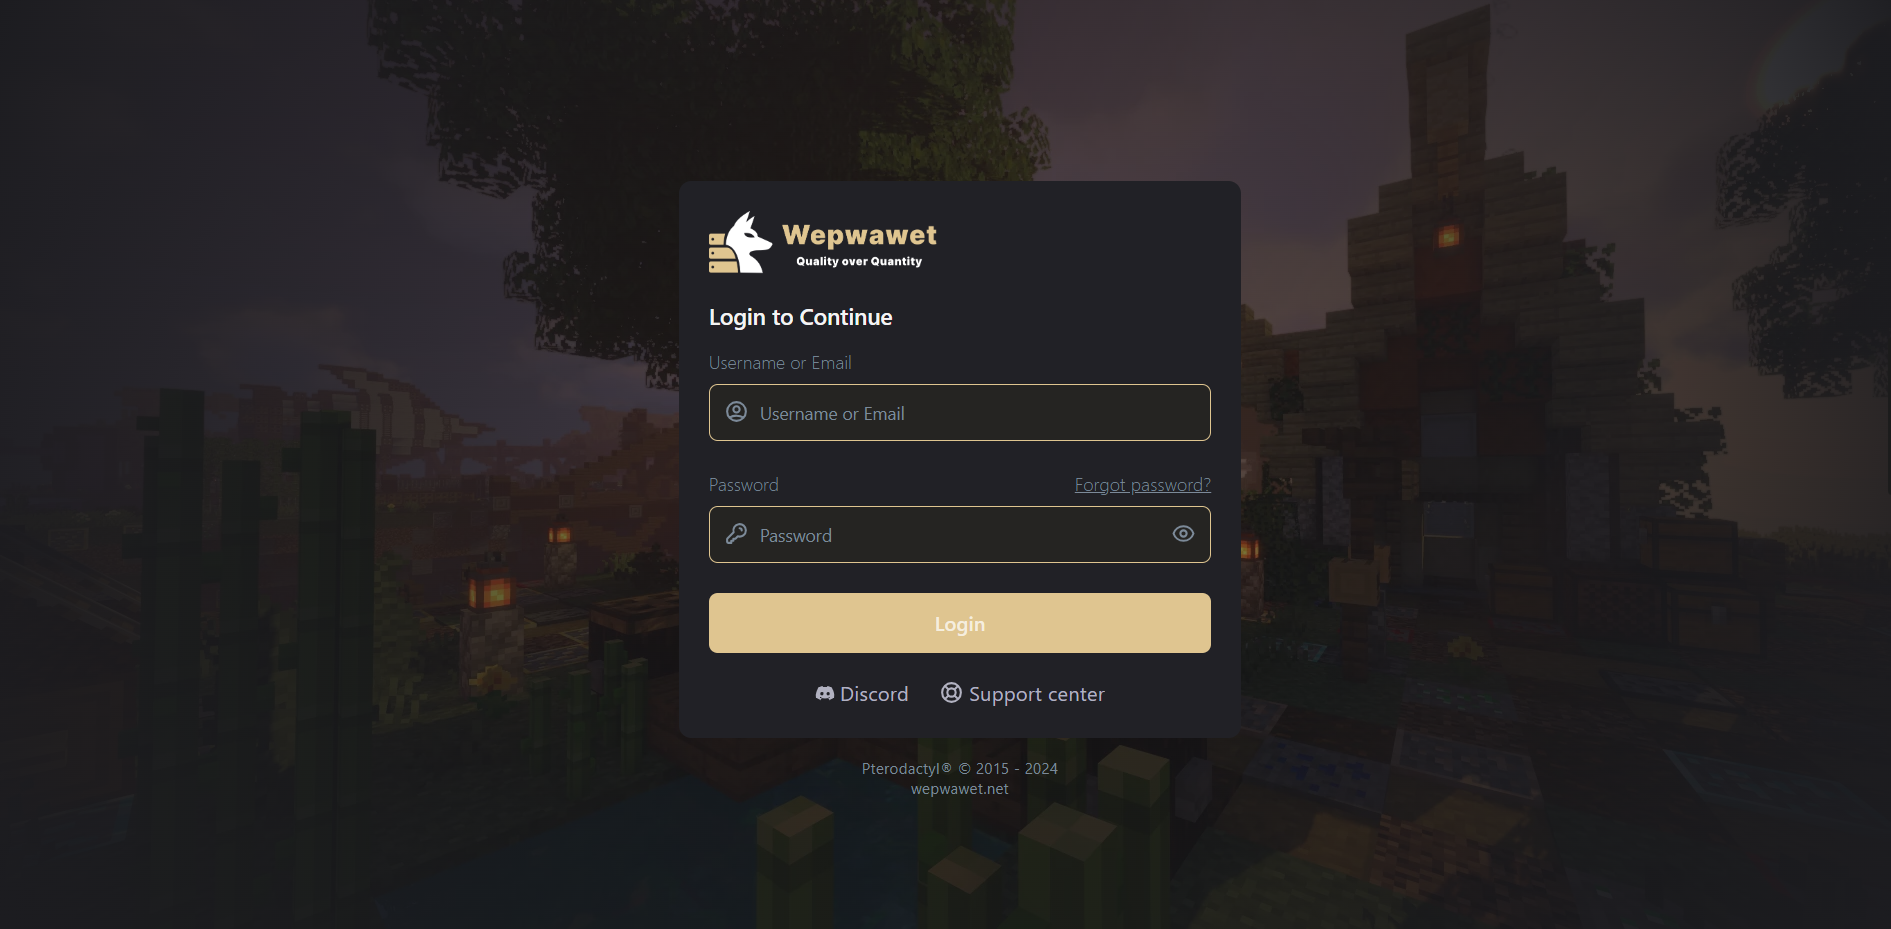Click the Username or Email field label
Viewport: 1891px width, 929px height.
[x=780, y=363]
